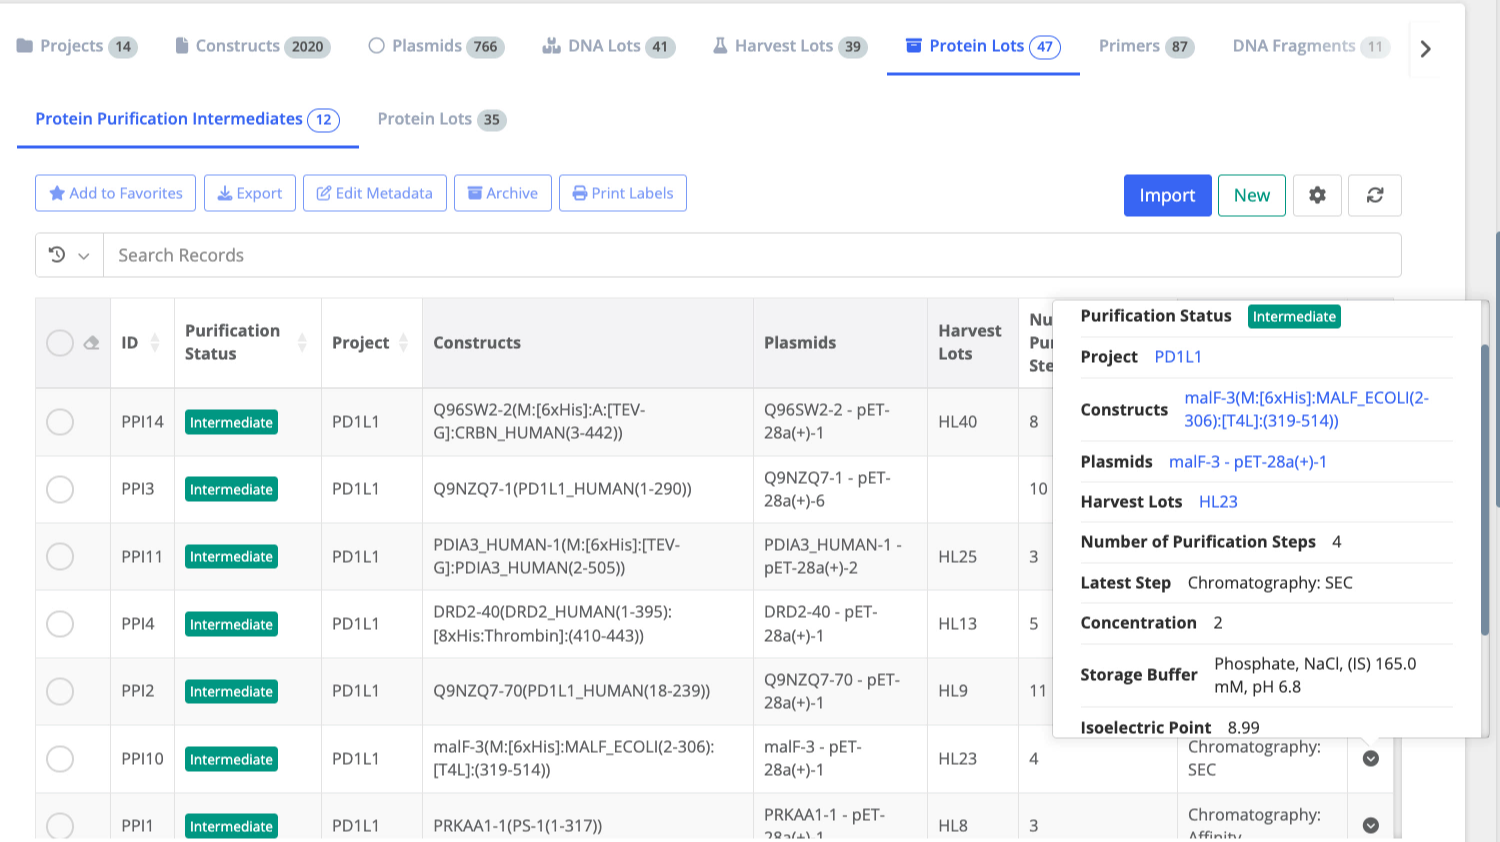The width and height of the screenshot is (1500, 842).
Task: Collapse the PPI10 details with its chevron
Action: 1370,759
